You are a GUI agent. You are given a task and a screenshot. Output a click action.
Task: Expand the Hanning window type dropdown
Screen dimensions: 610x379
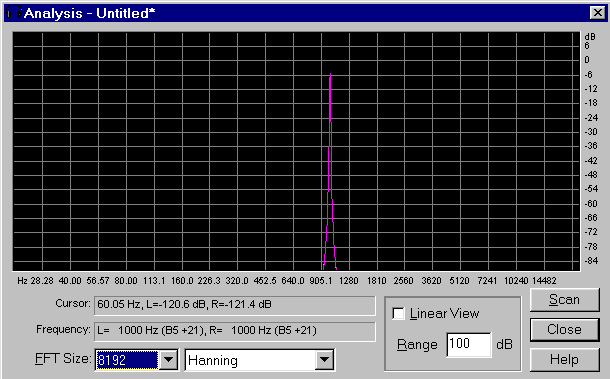pyautogui.click(x=324, y=360)
